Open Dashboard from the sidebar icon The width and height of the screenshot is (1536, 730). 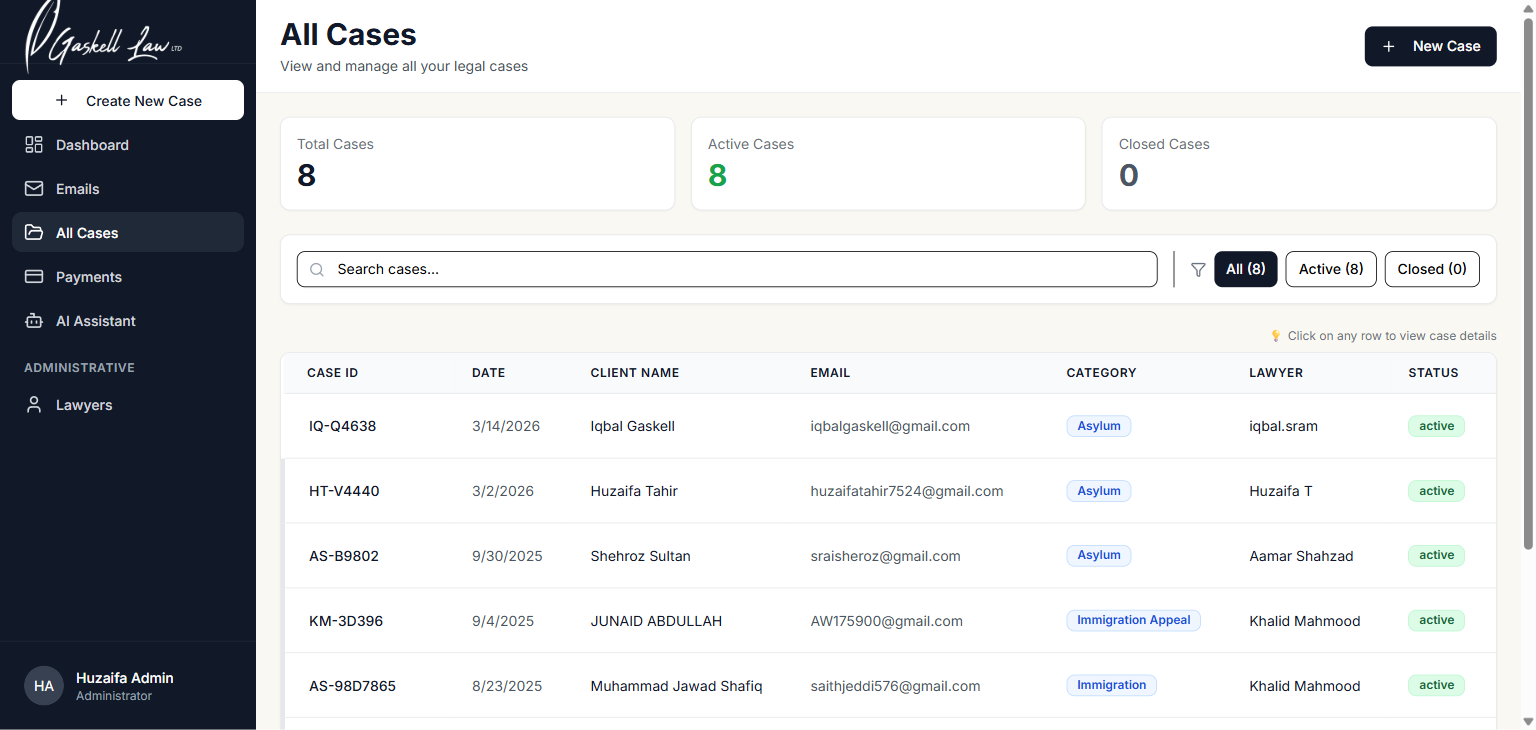[34, 144]
